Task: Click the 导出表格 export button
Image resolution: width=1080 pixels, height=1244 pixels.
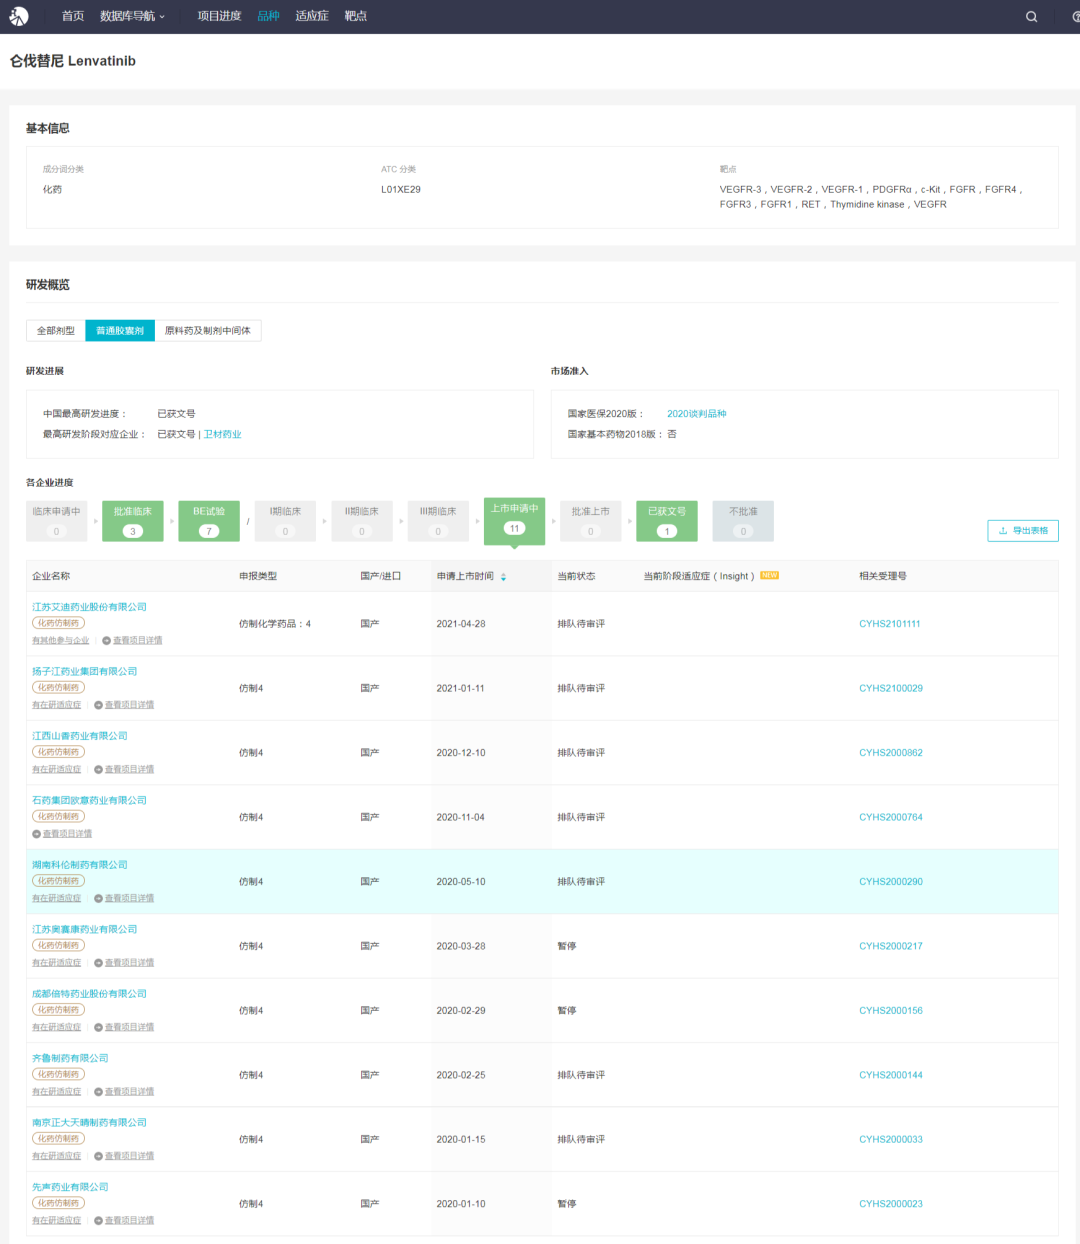Action: (1023, 531)
